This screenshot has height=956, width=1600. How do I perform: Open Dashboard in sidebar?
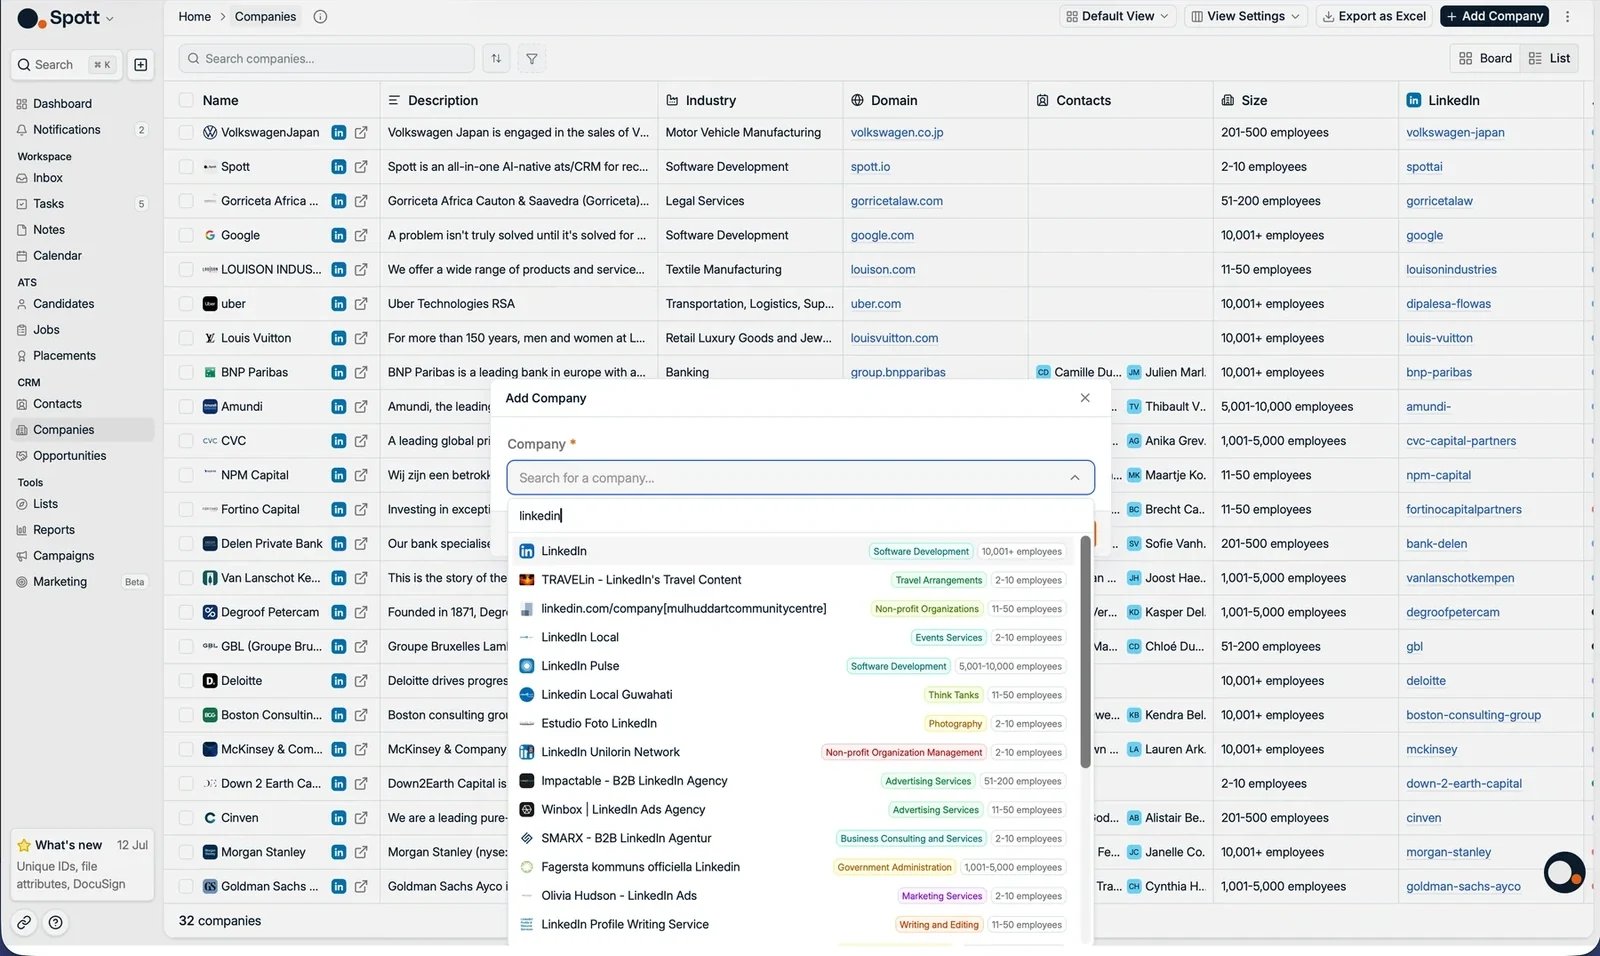click(x=62, y=104)
